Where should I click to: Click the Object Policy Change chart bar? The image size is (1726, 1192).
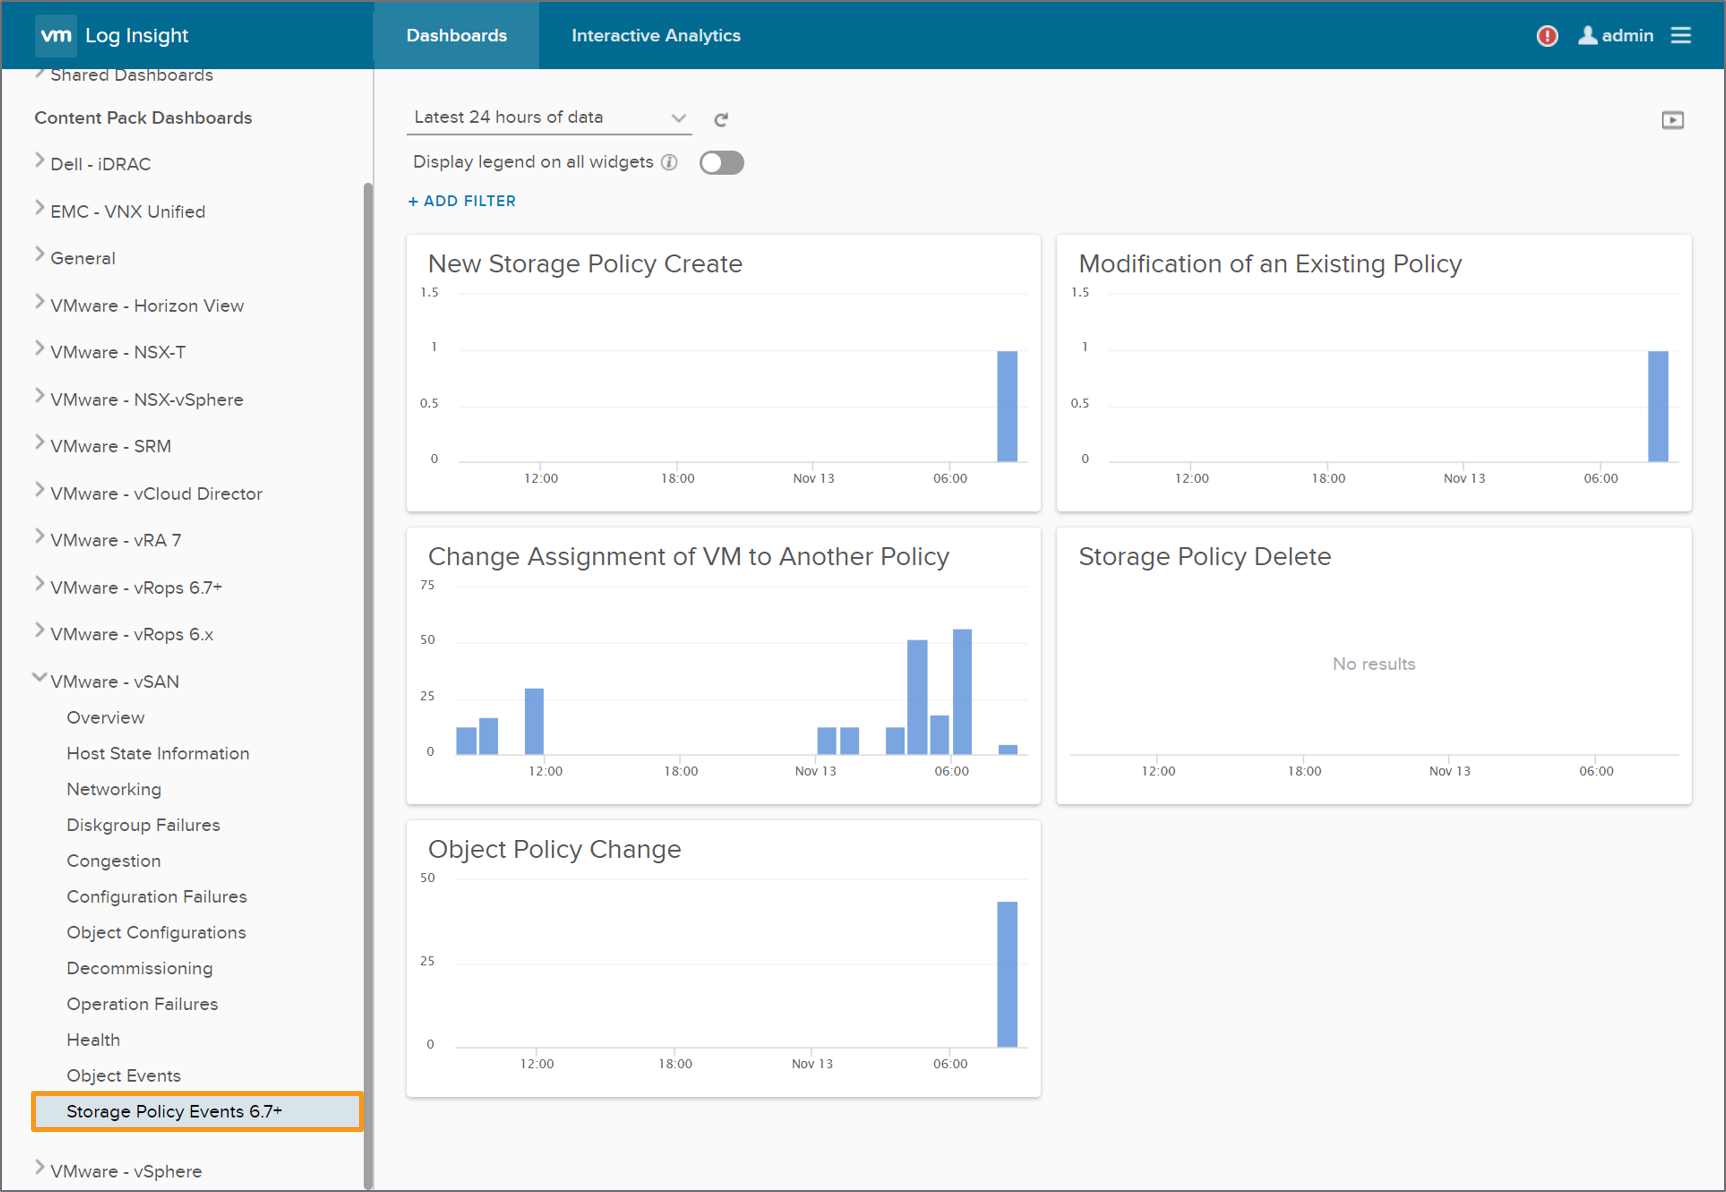[1007, 974]
